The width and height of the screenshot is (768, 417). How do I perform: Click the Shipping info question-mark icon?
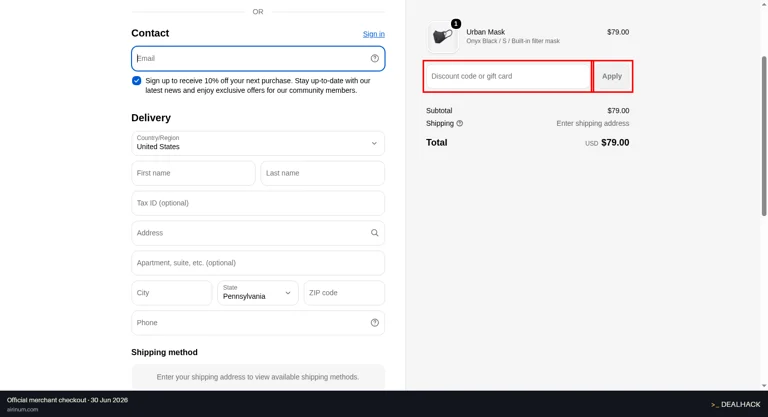pos(459,123)
